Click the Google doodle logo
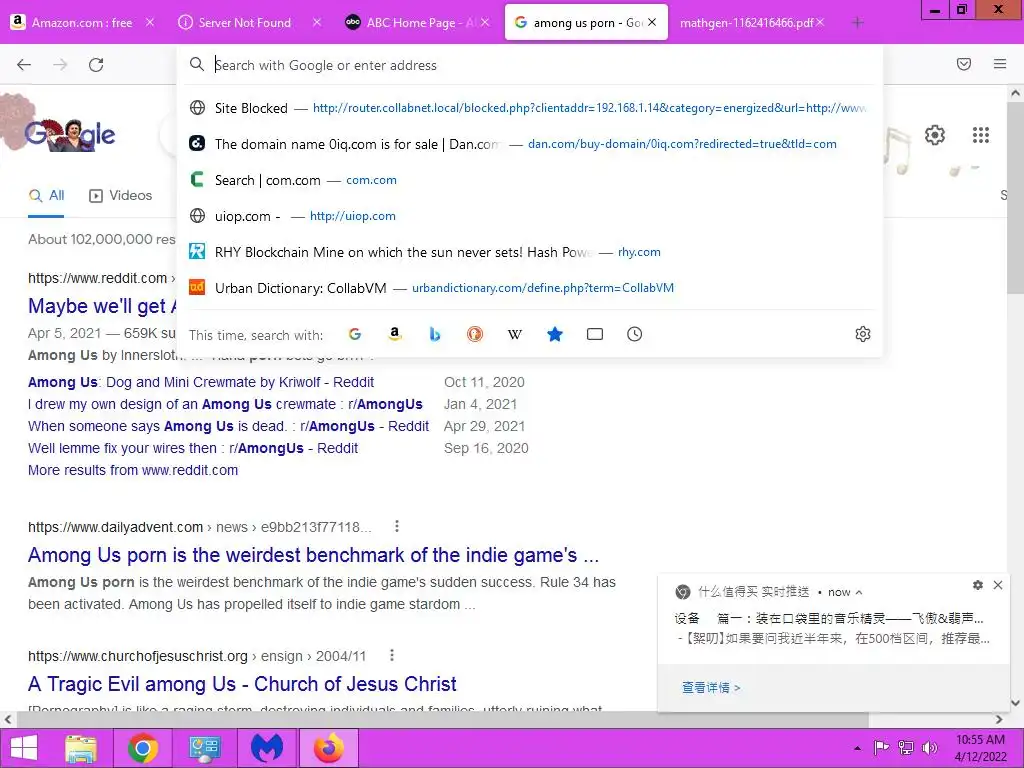1024x768 pixels. pos(71,133)
